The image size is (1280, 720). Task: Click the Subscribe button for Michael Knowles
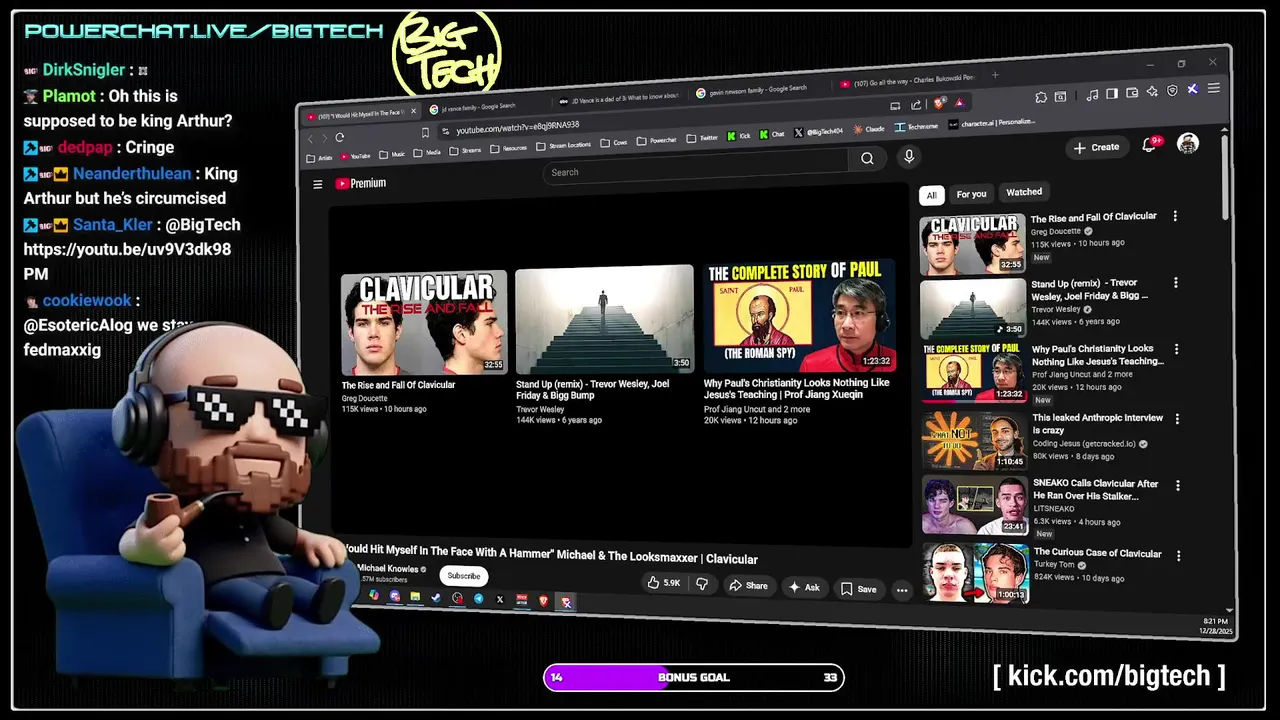coord(464,576)
